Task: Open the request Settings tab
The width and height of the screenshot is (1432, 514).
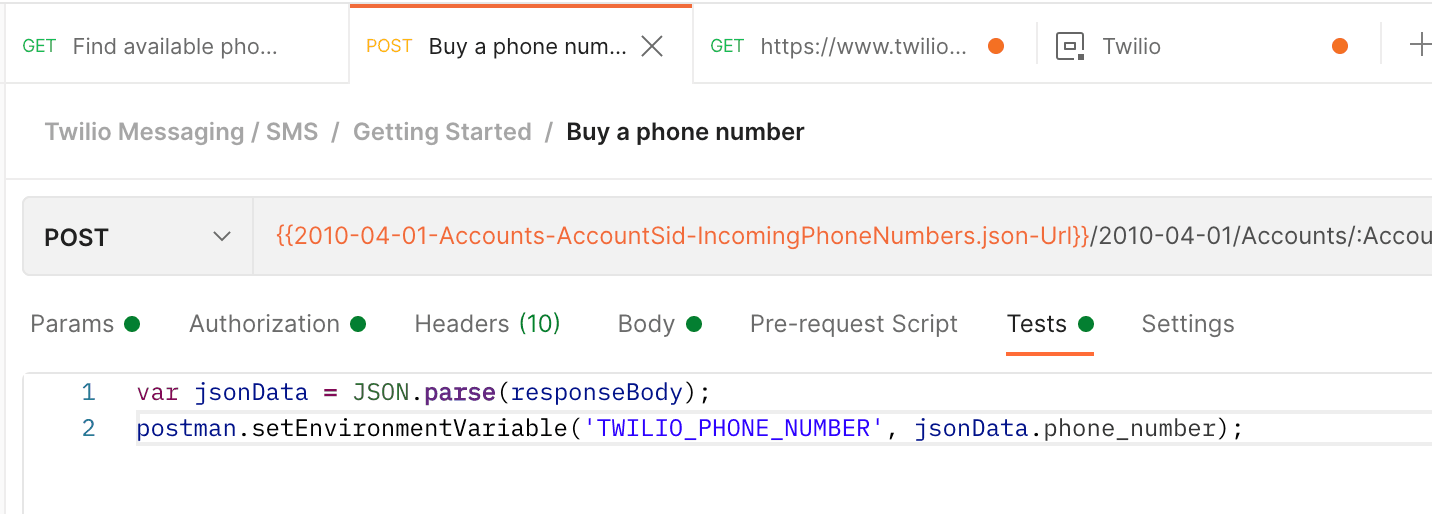Action: point(1187,324)
